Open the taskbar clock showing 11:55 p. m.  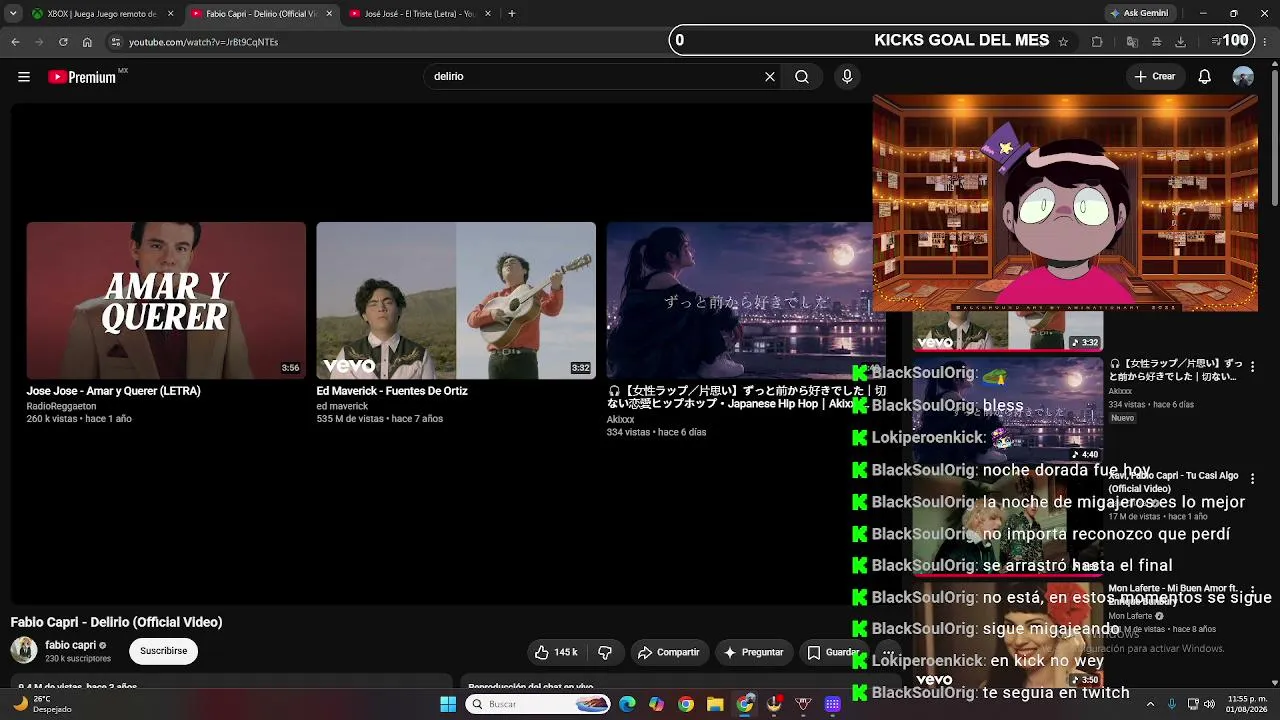click(1245, 704)
